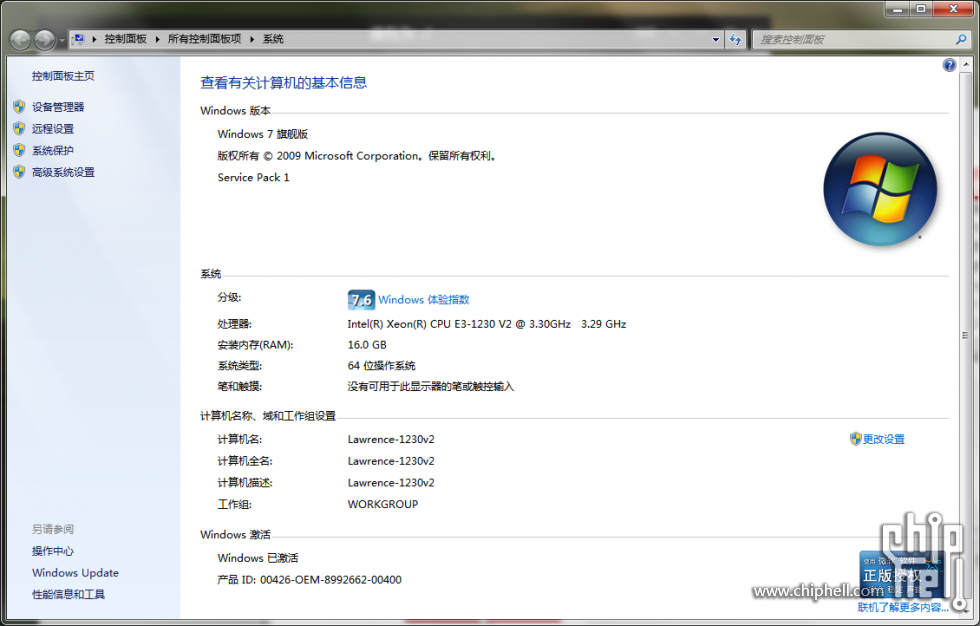Click the magnifier search icon

[x=961, y=39]
